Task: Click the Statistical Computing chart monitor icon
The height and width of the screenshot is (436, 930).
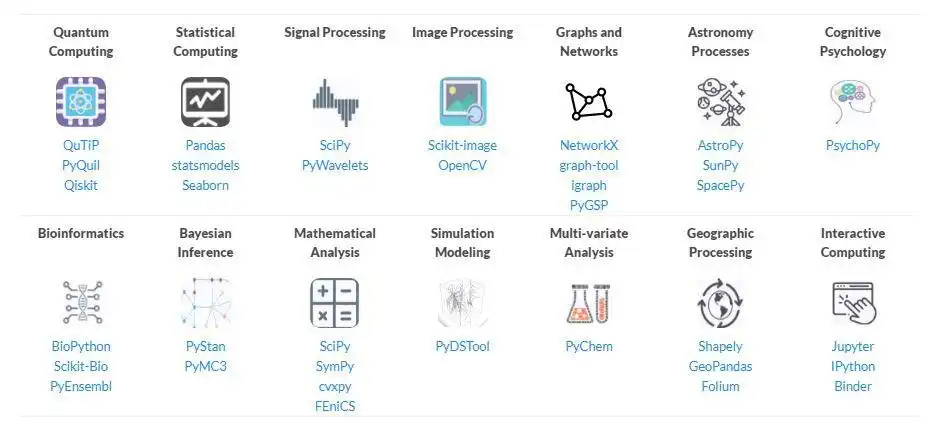Action: tap(206, 102)
